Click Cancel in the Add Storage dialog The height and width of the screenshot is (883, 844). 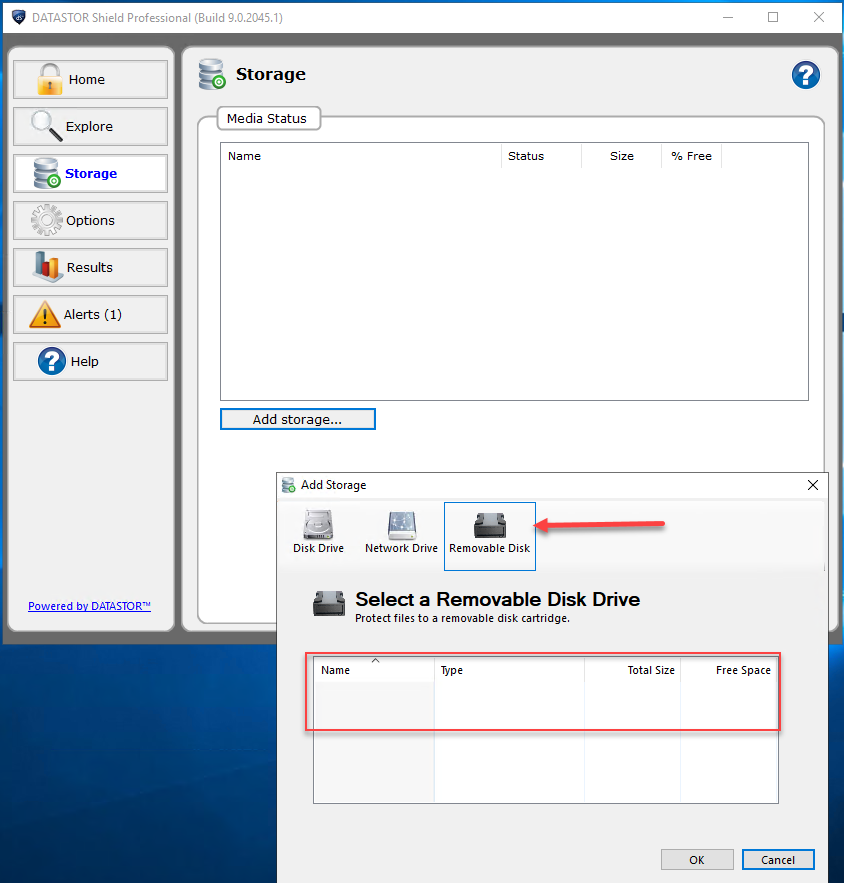[x=778, y=860]
